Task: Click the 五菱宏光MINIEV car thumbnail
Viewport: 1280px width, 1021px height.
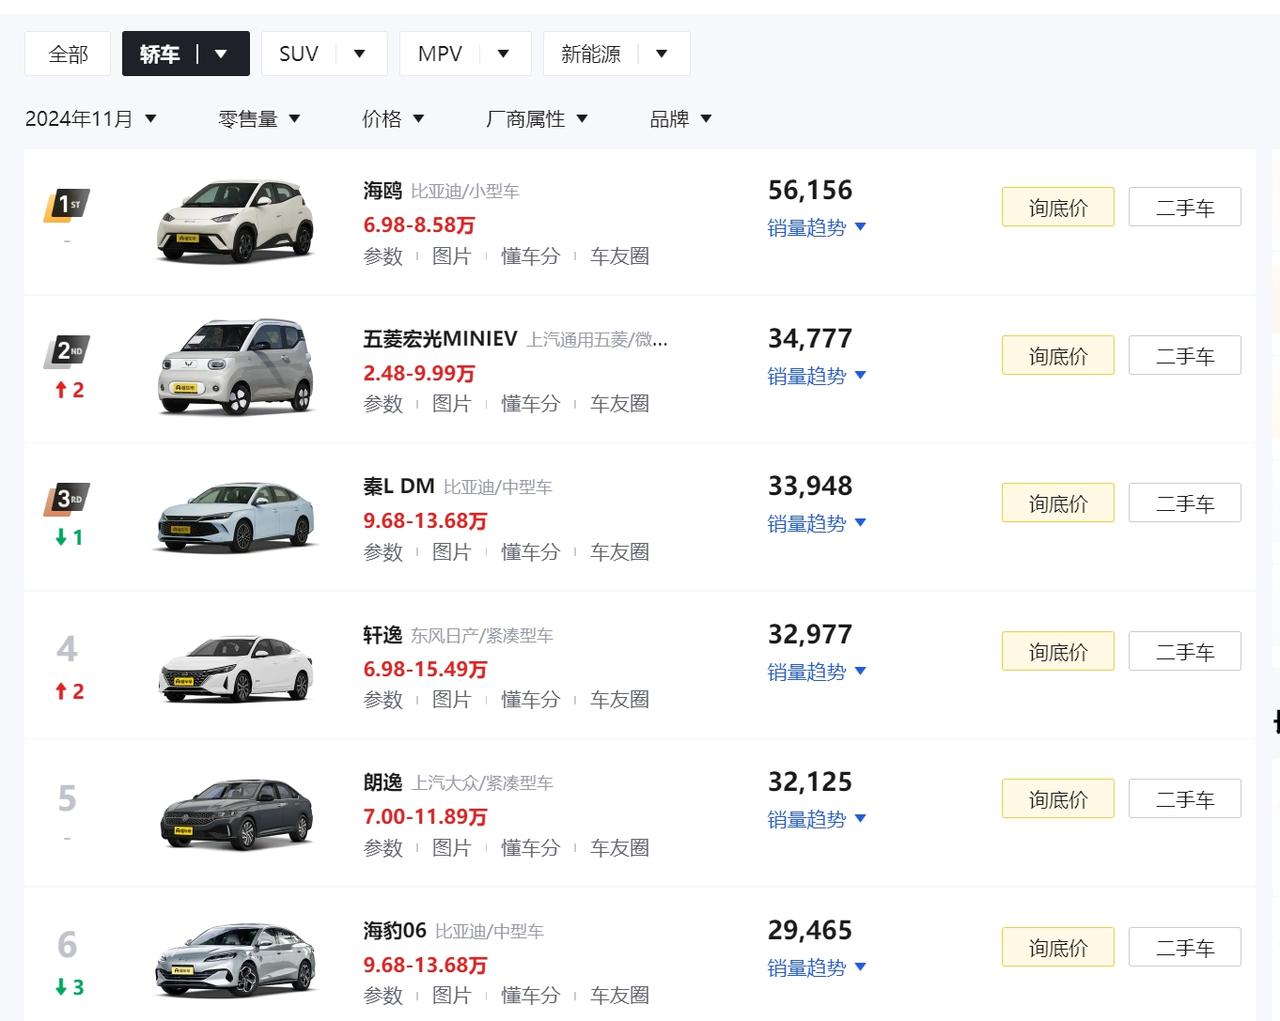Action: pos(236,367)
